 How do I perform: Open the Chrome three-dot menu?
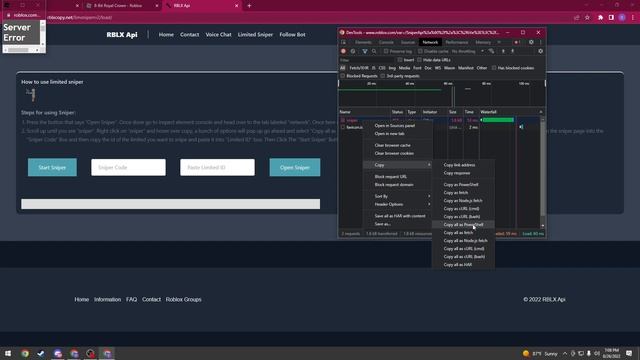[633, 18]
